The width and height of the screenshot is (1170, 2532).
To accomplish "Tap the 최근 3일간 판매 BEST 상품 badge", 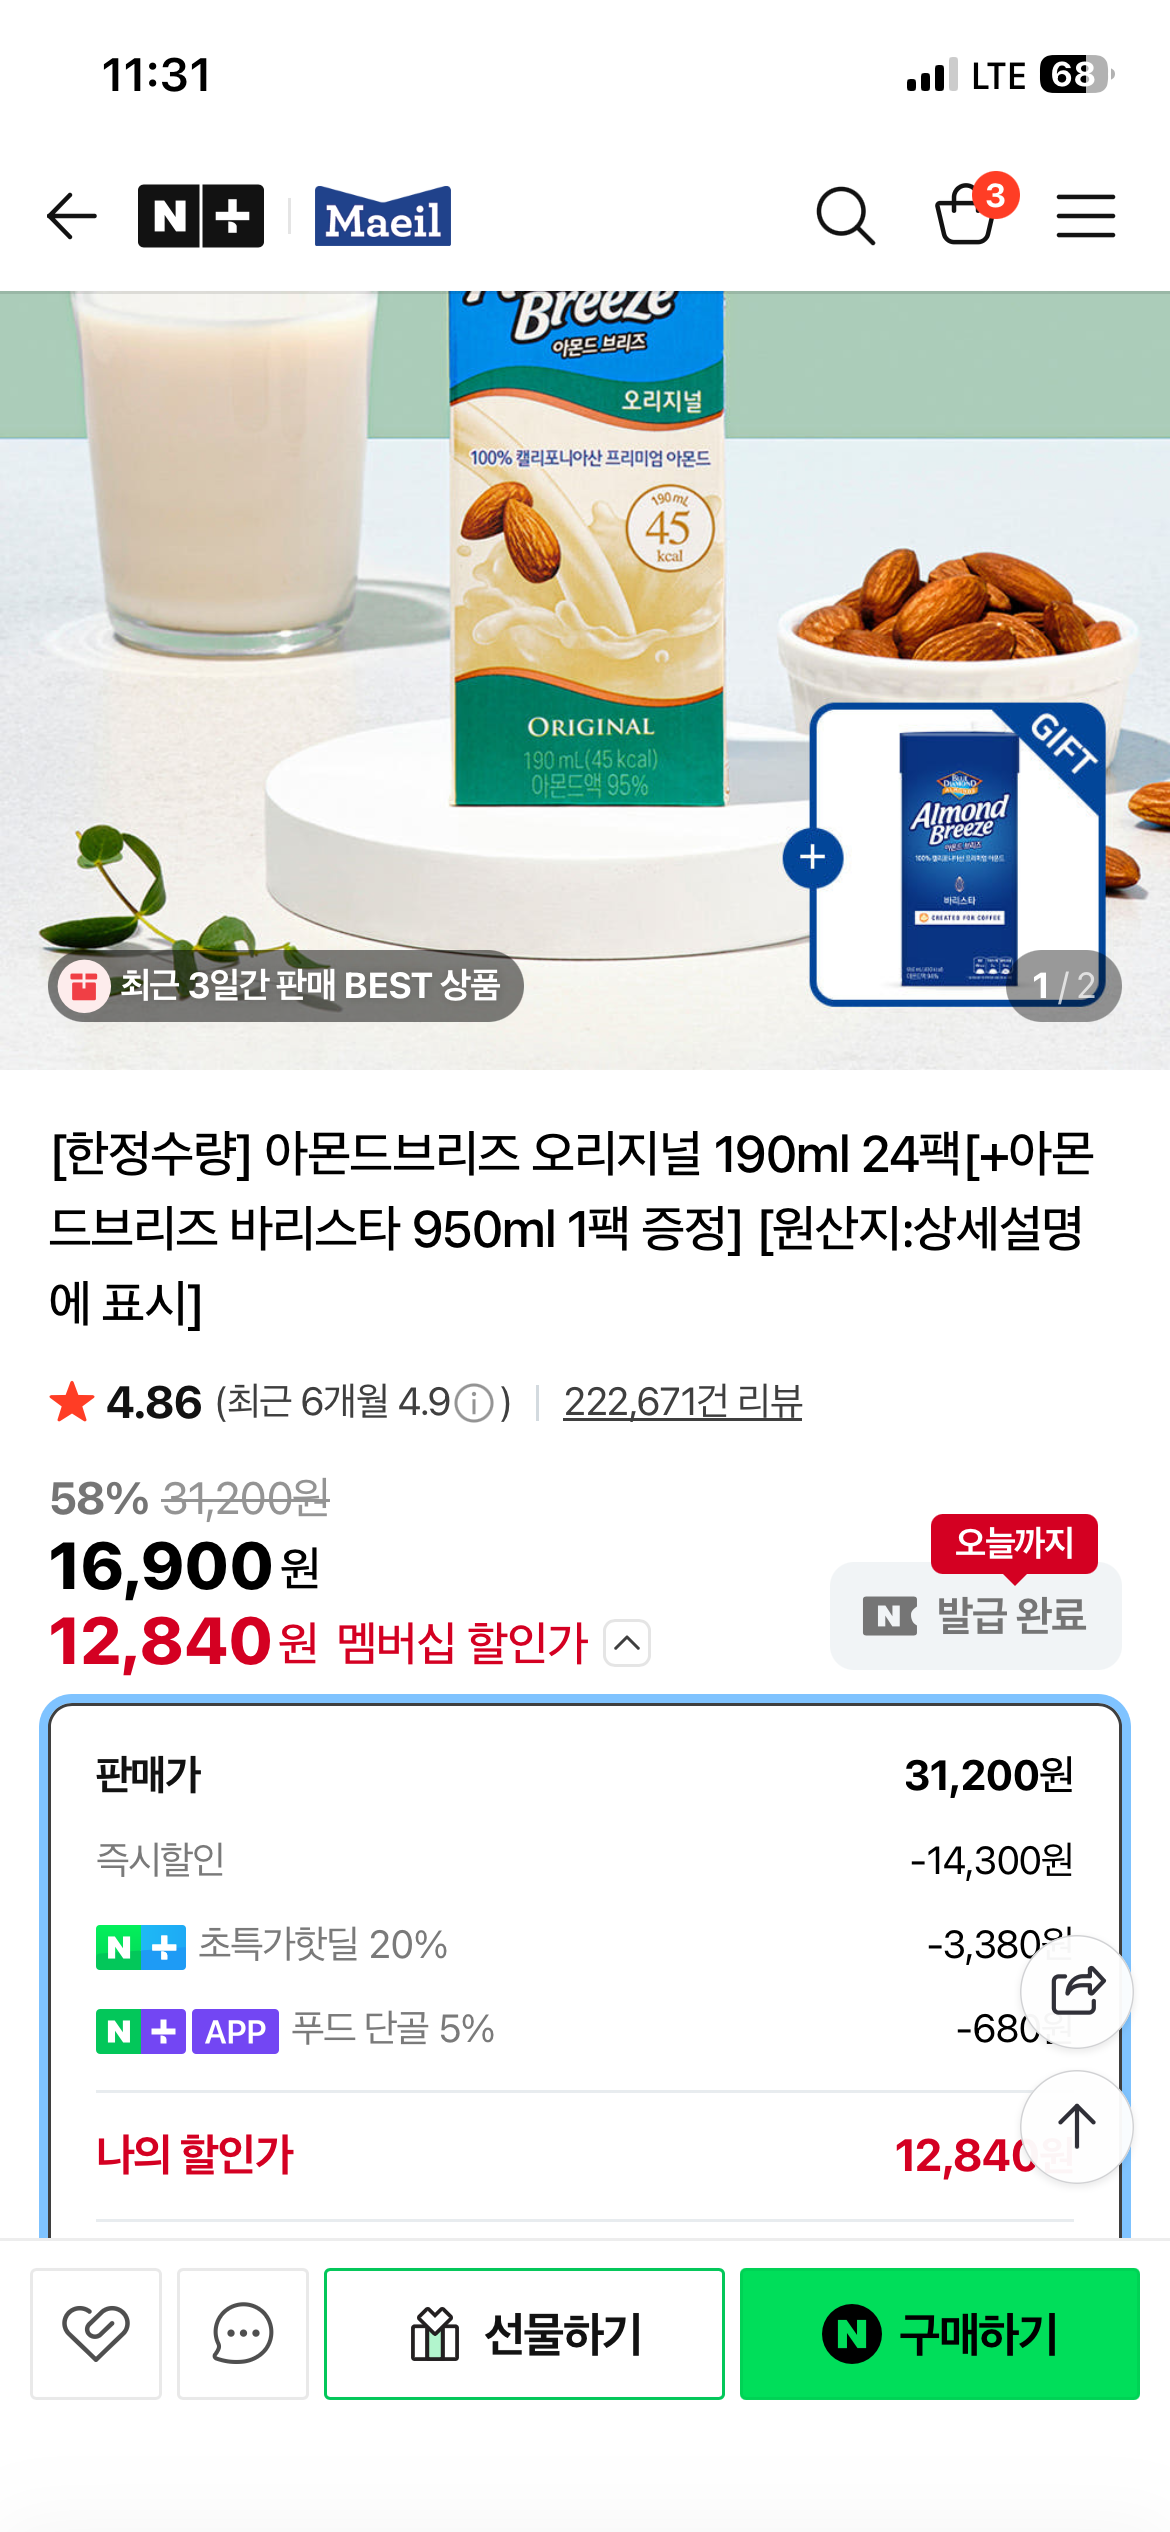I will coord(286,986).
